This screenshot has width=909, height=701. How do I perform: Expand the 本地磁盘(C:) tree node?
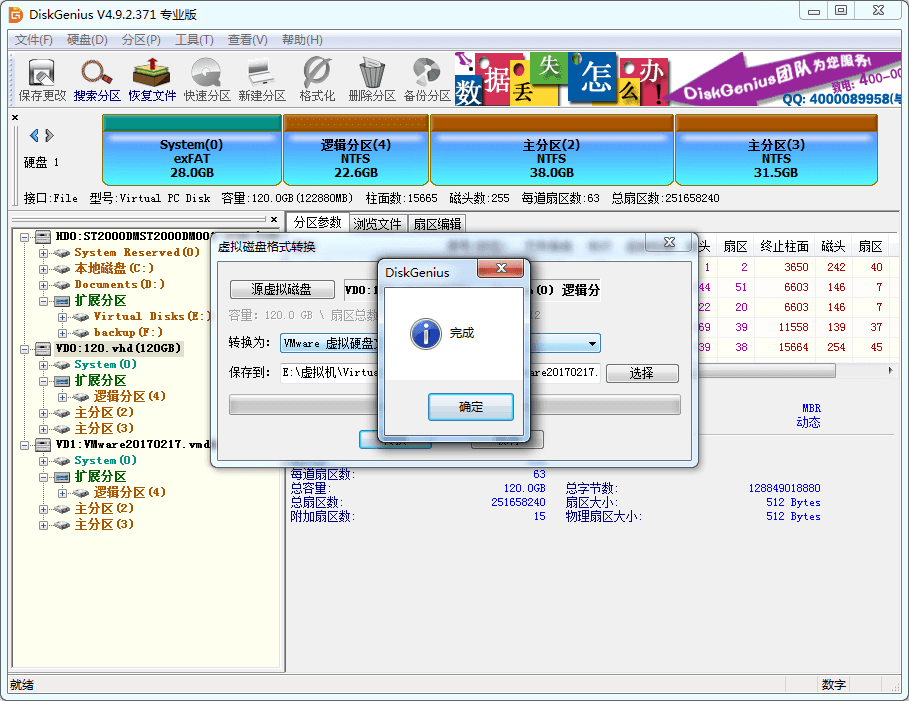pyautogui.click(x=44, y=268)
